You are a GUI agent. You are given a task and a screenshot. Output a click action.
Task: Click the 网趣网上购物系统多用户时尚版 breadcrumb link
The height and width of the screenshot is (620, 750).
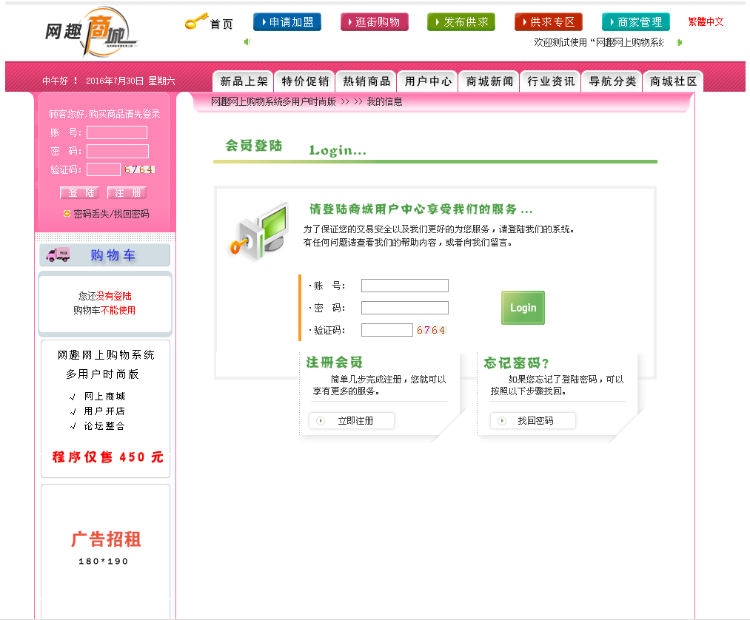coord(274,101)
